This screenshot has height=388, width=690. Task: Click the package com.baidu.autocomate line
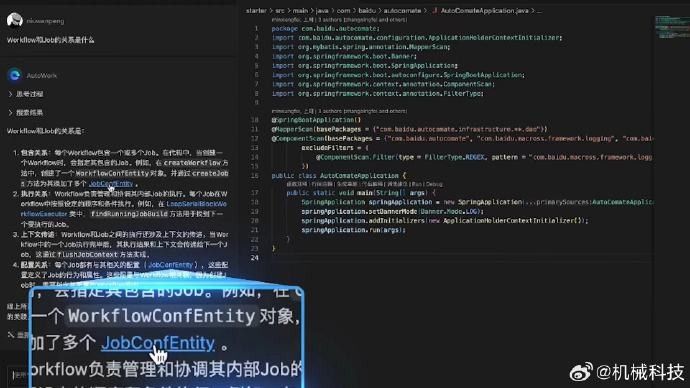(326, 29)
